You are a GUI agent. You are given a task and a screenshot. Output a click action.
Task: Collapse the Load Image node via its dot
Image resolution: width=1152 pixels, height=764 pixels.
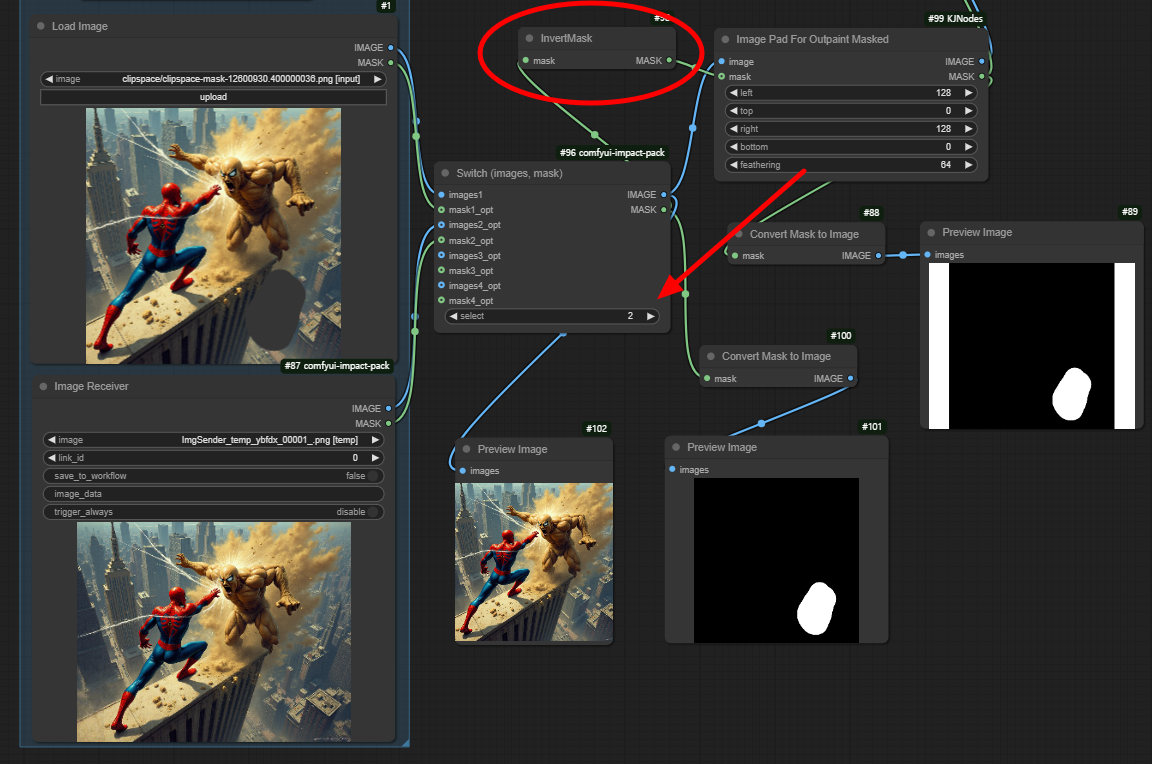[40, 26]
